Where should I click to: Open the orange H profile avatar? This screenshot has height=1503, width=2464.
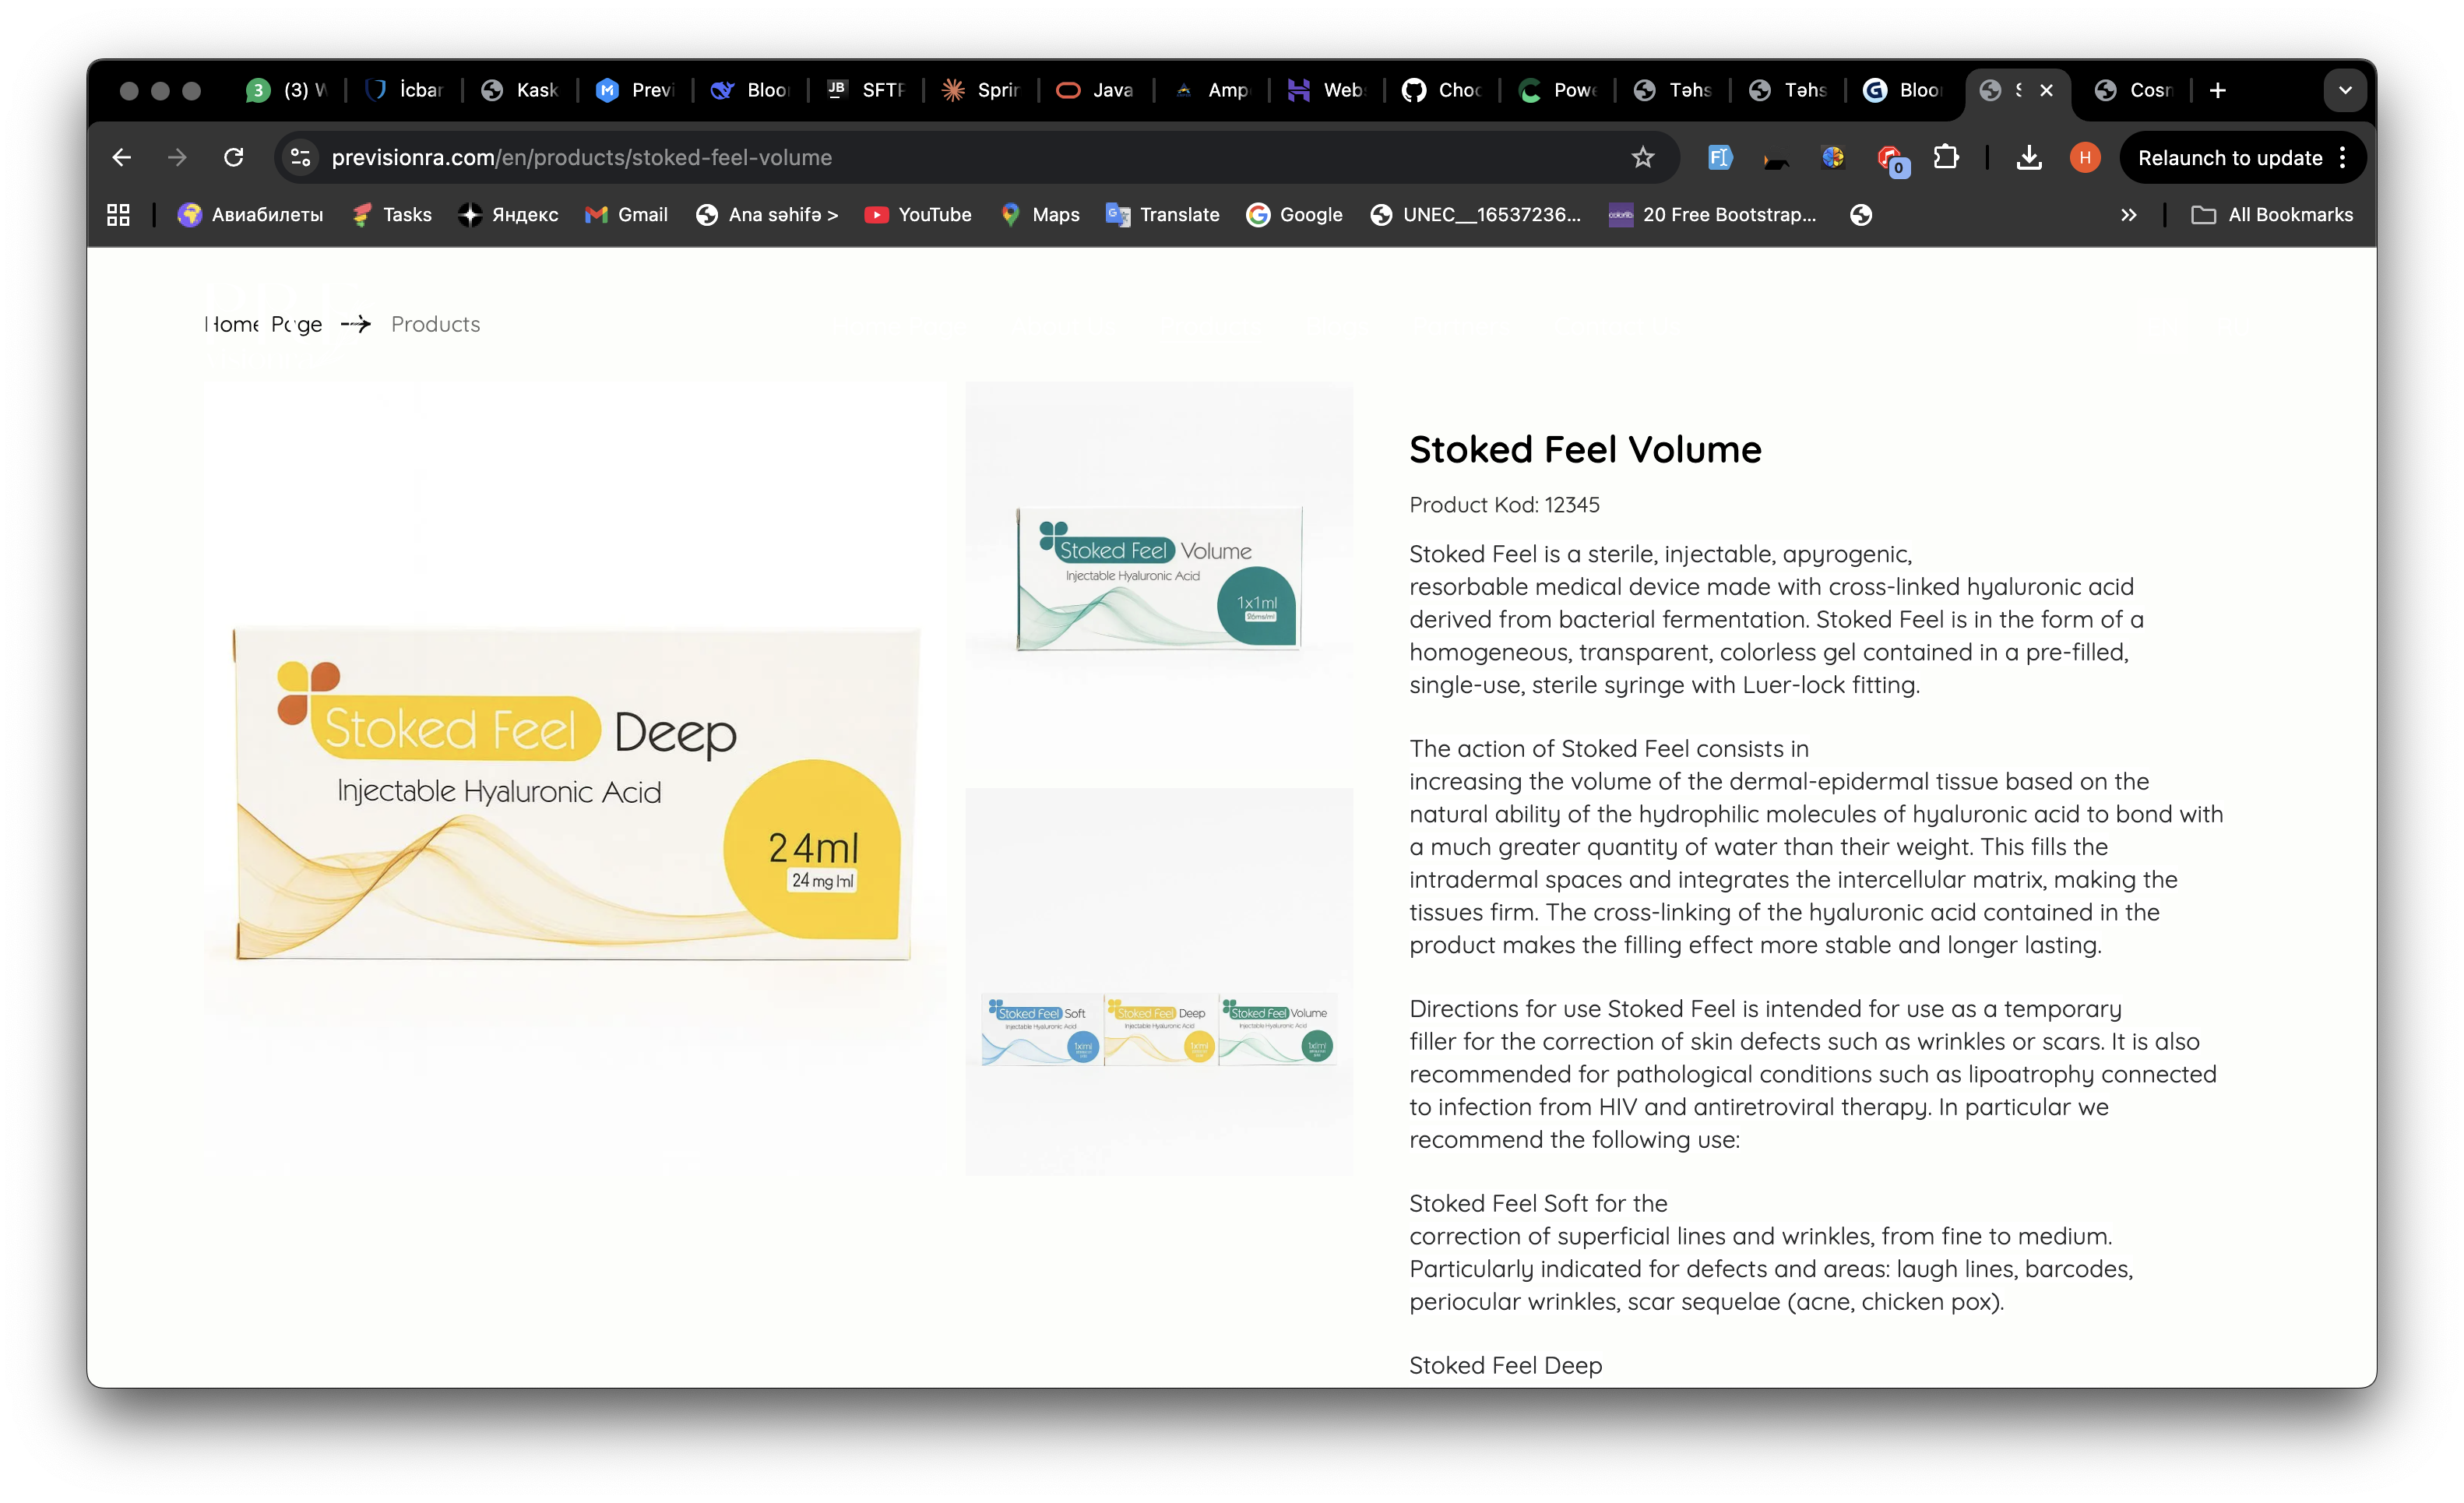point(2085,157)
